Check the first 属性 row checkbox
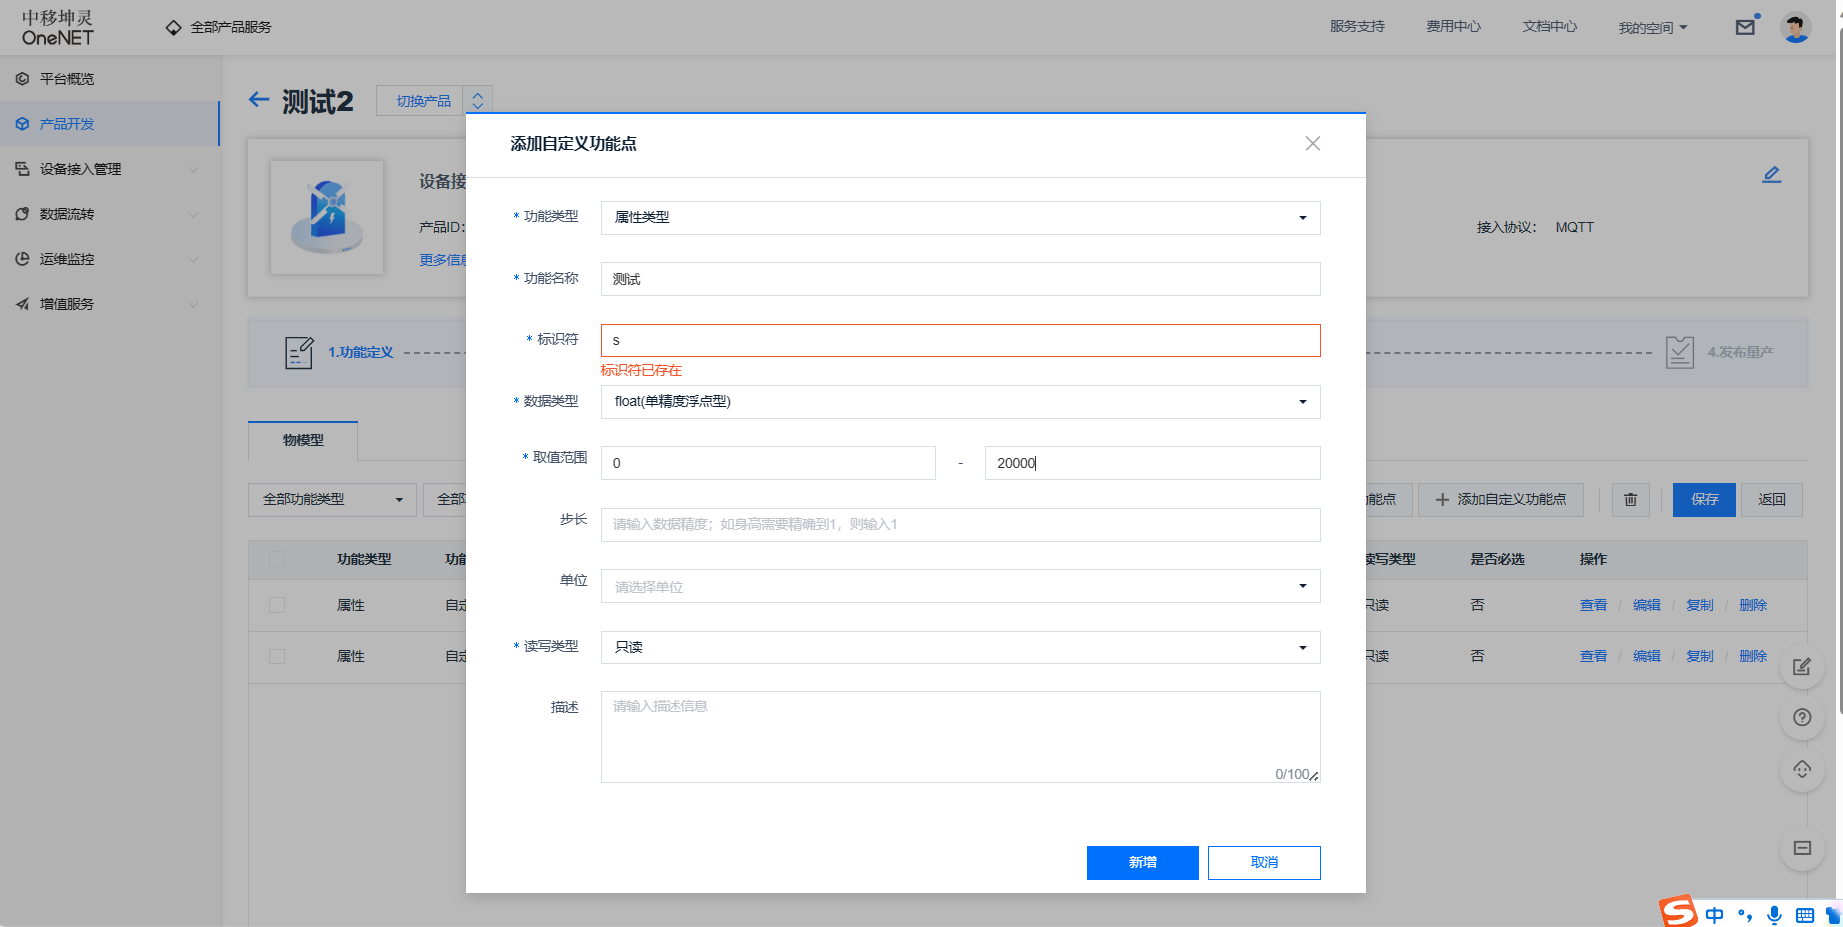This screenshot has height=927, width=1843. pyautogui.click(x=277, y=605)
